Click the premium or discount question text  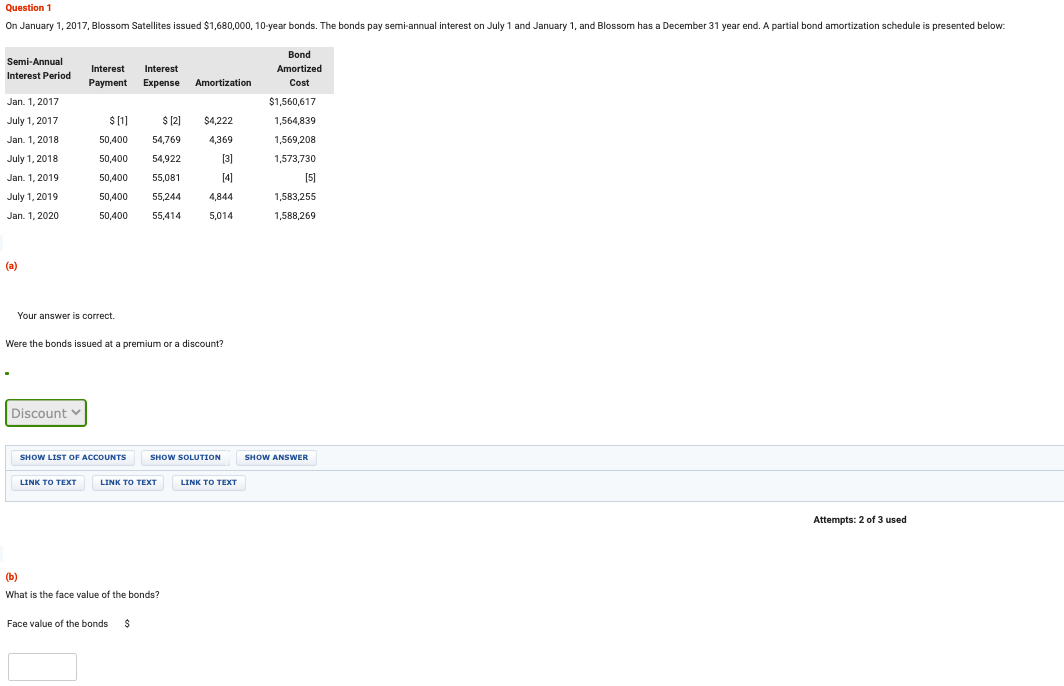tap(115, 344)
